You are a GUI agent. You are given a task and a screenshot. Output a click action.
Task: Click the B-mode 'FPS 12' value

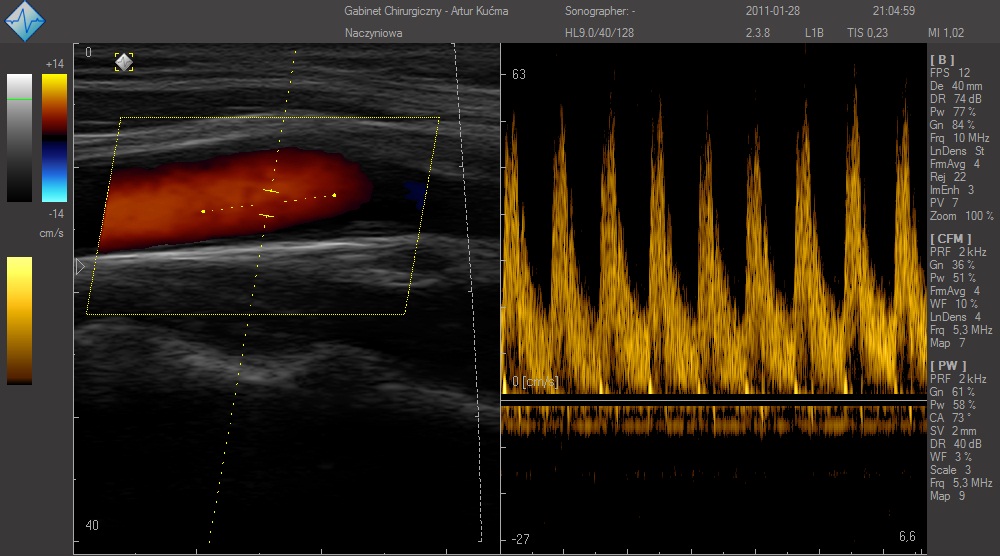click(950, 73)
